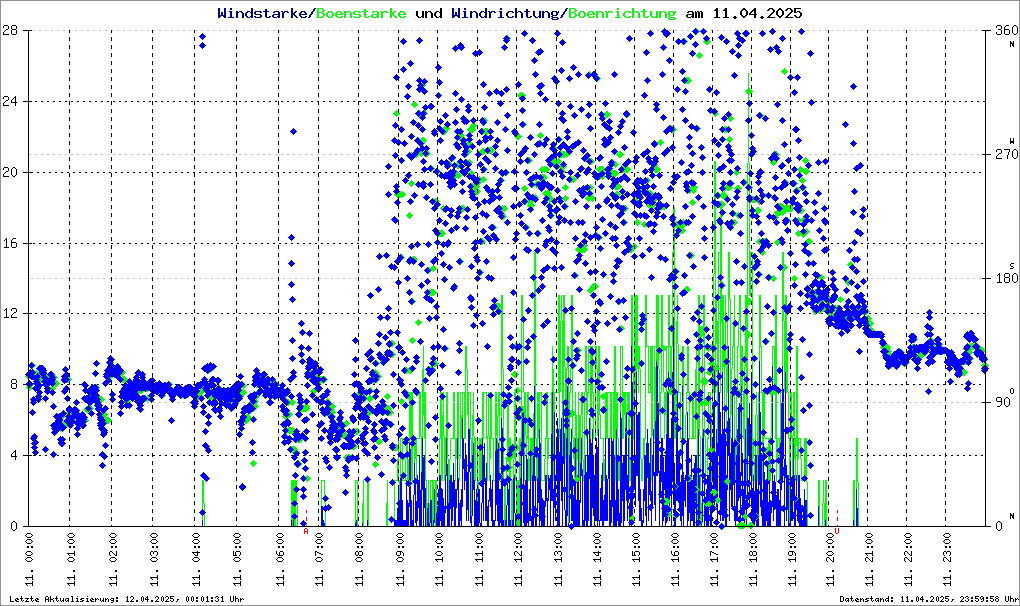1020x606 pixels.
Task: Click the right axis value 360
Action: 1006,31
